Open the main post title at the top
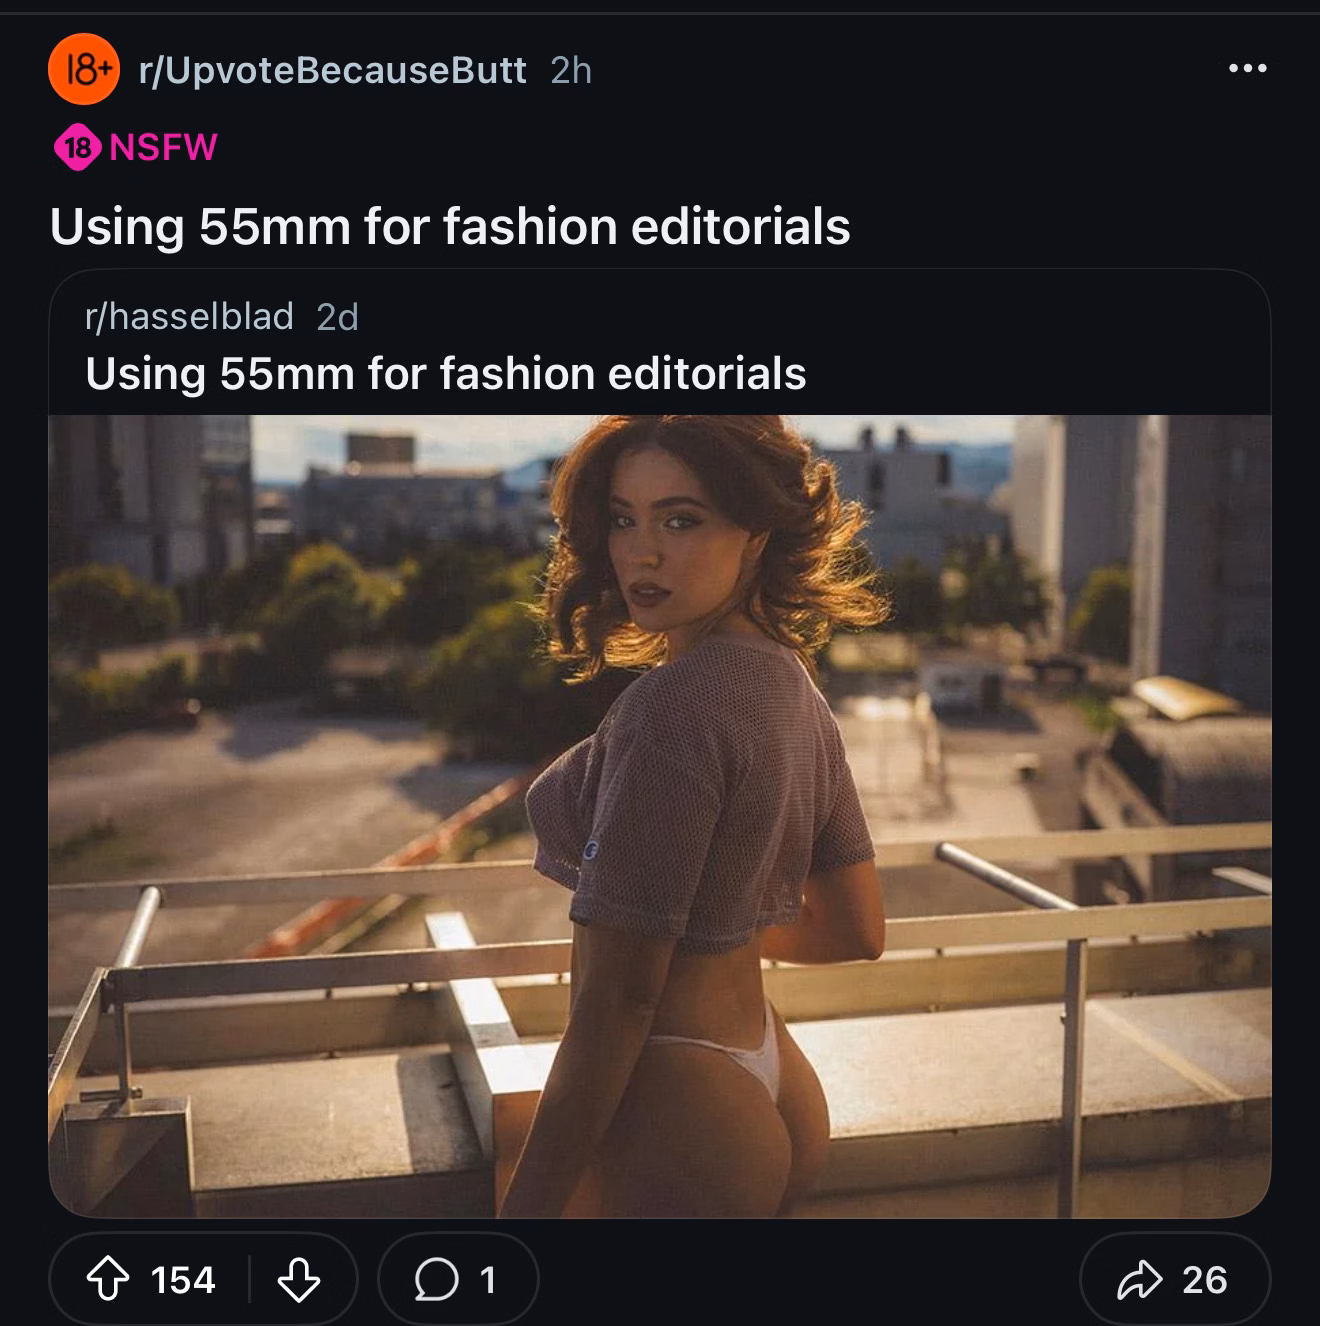Image resolution: width=1320 pixels, height=1326 pixels. point(450,226)
